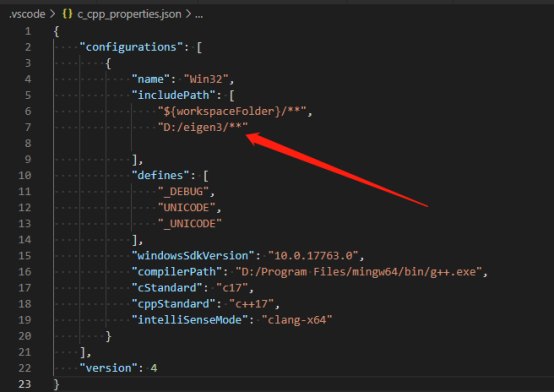Screen dimensions: 554x392
Task: Click line number 1 in the gutter
Action: coord(28,31)
